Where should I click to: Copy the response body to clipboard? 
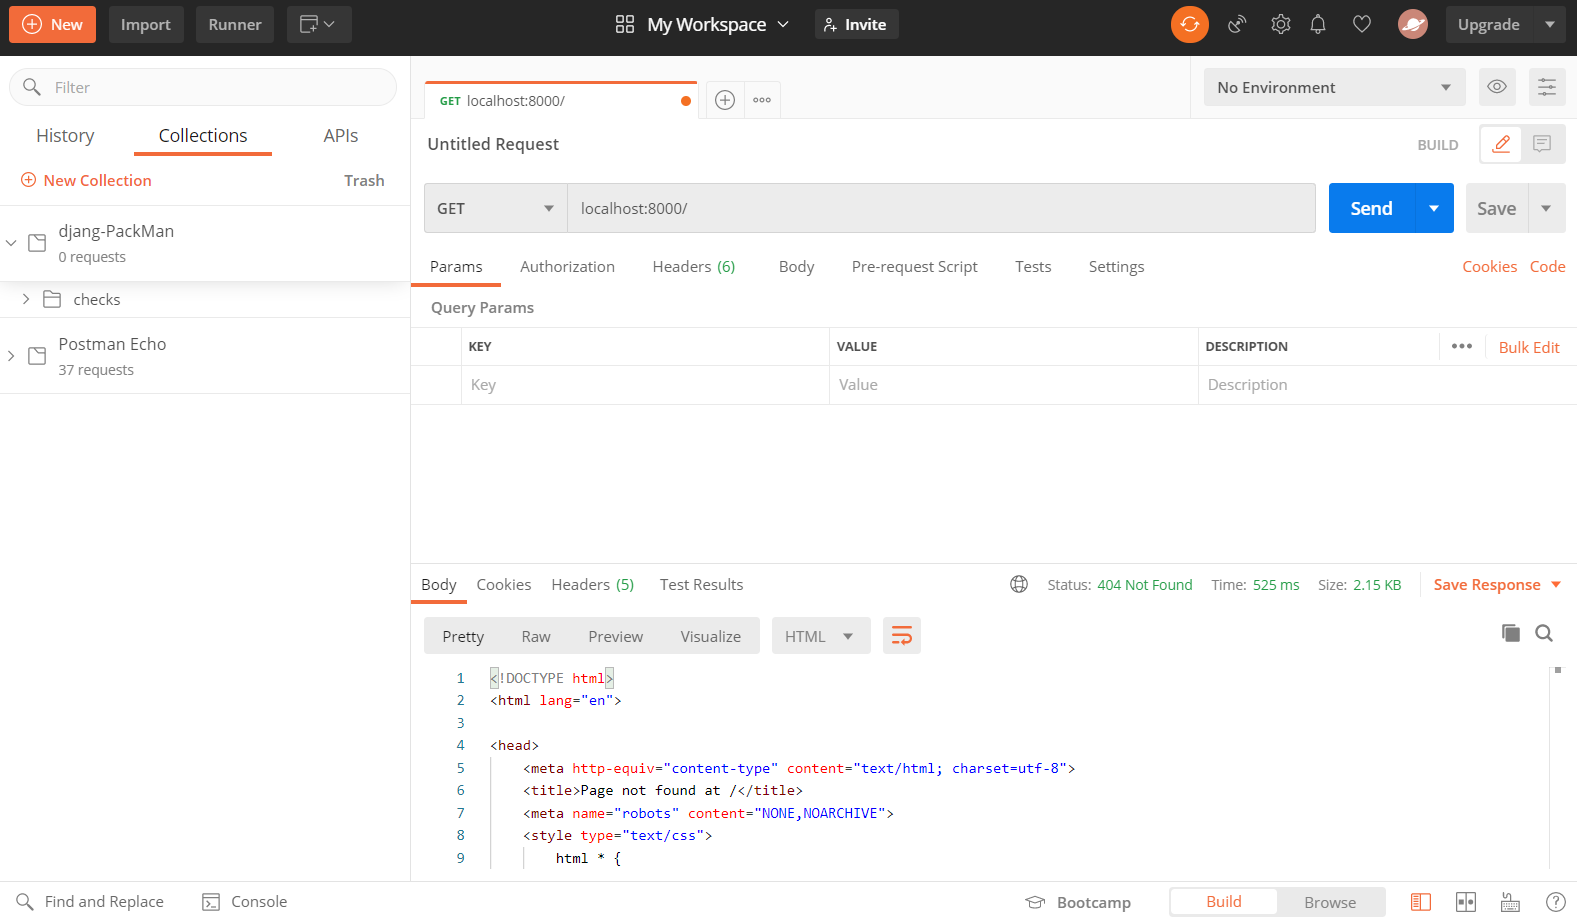1510,633
